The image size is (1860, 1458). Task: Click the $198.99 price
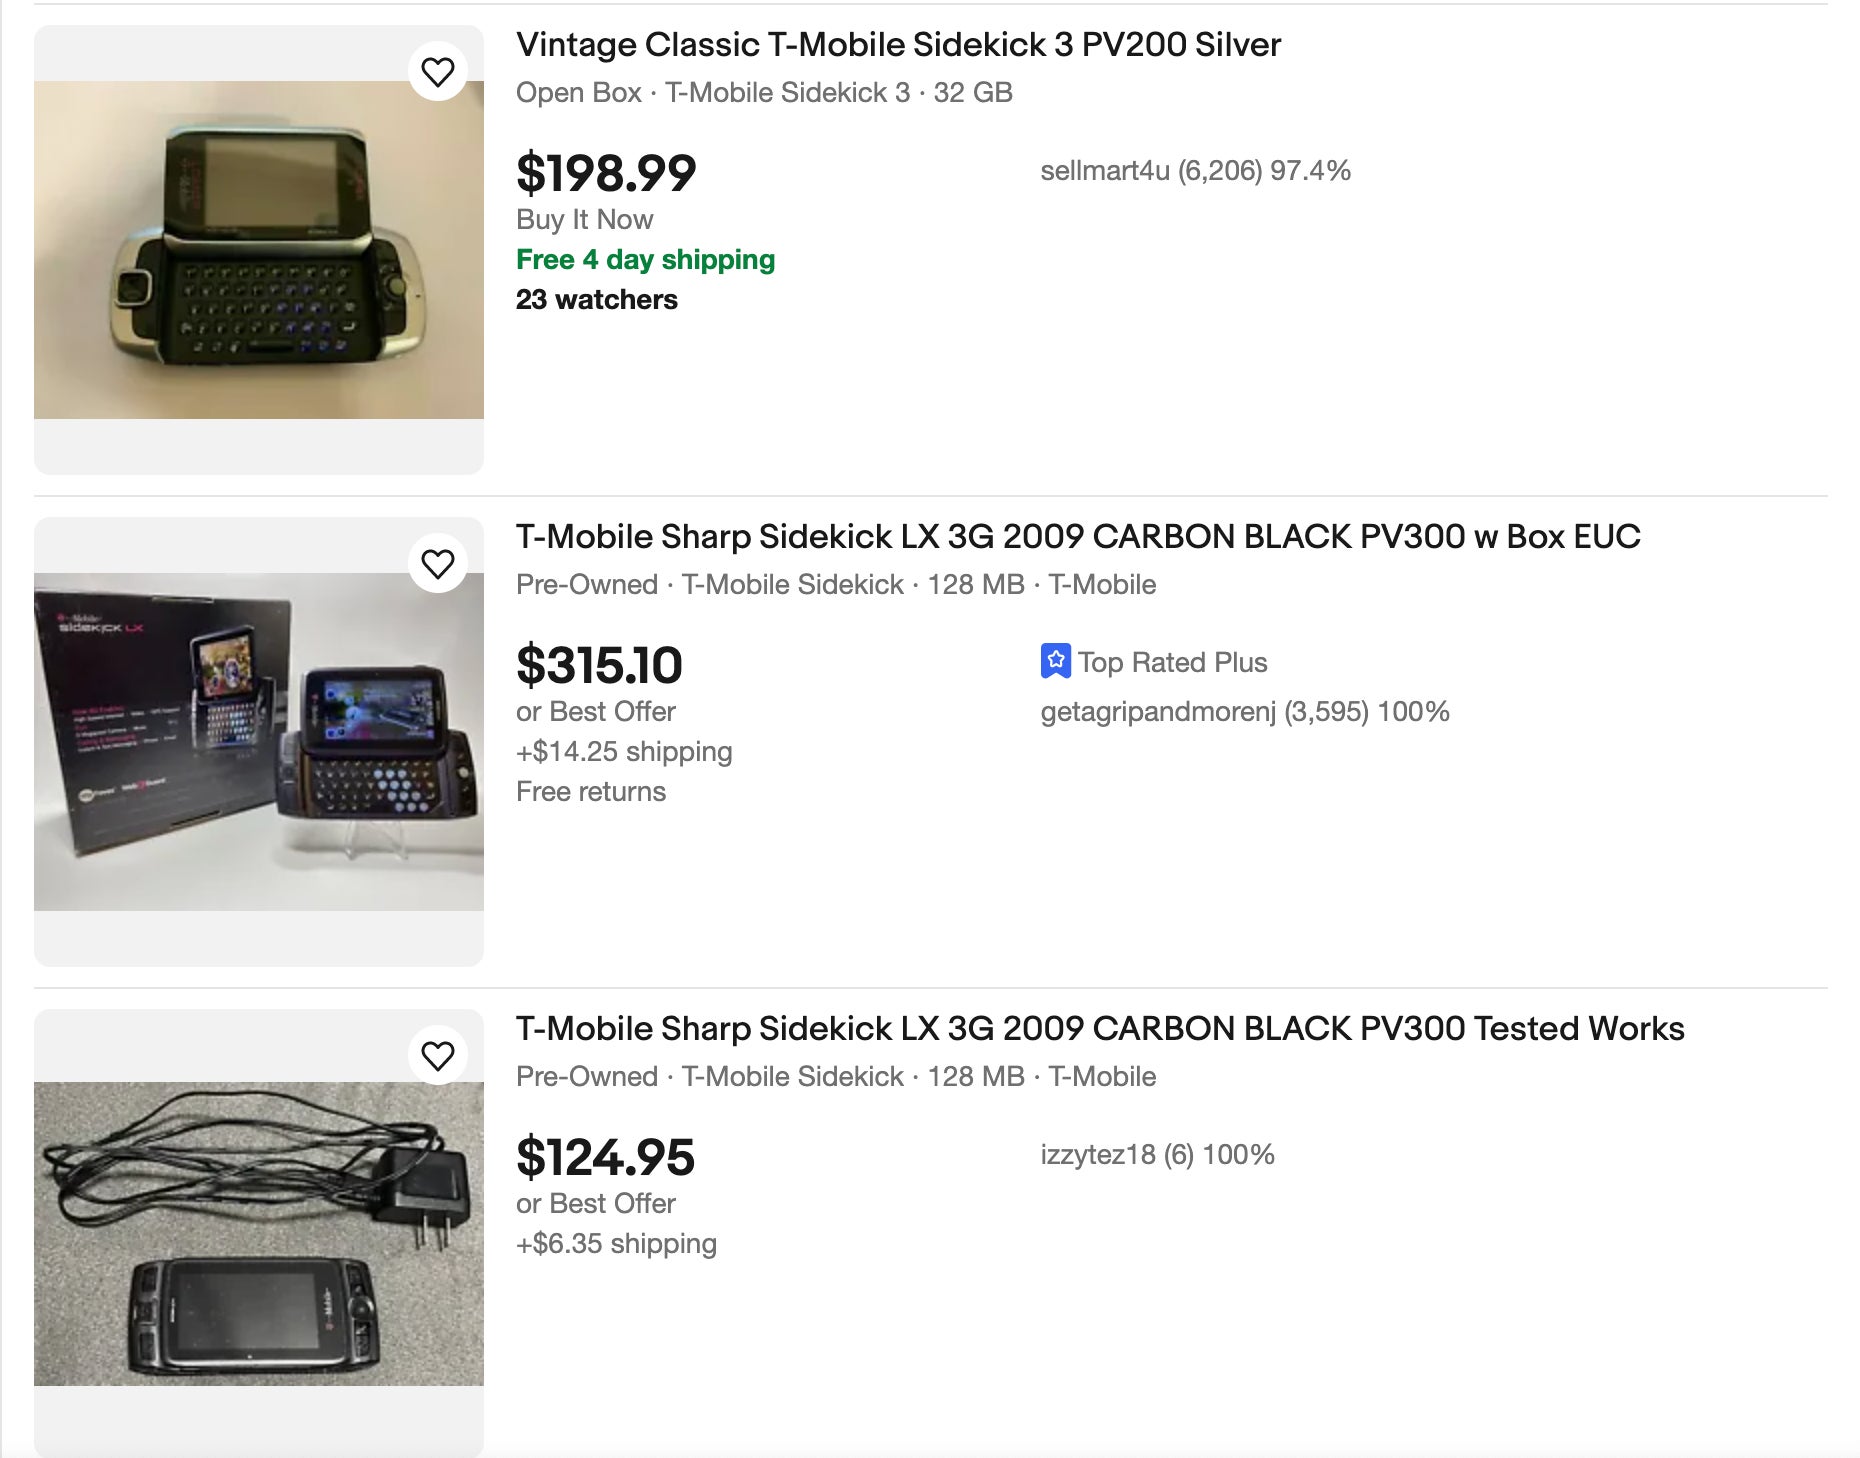coord(606,173)
